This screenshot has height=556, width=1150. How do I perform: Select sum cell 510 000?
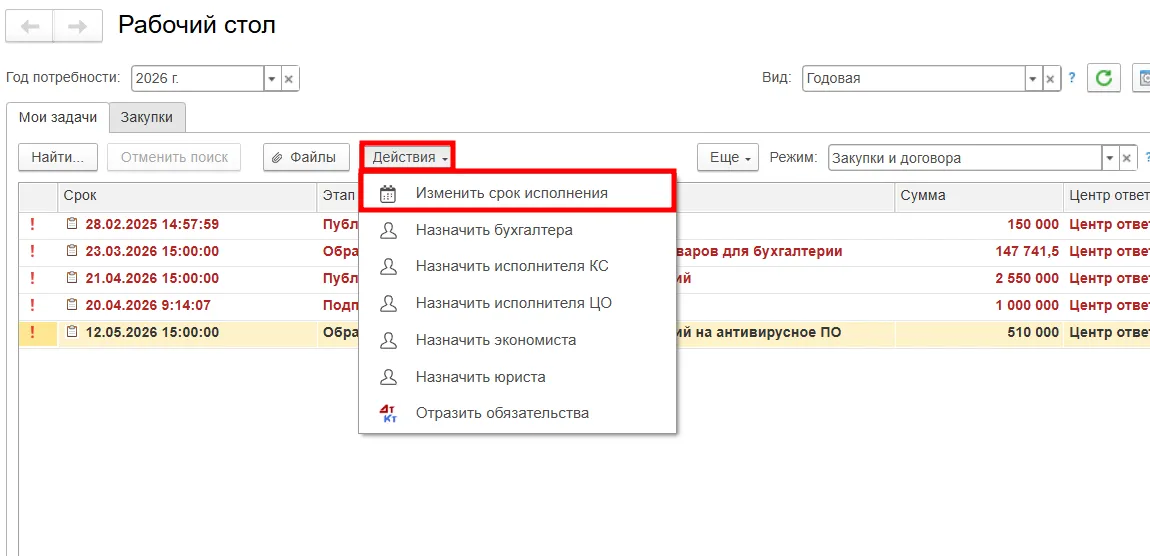tap(978, 333)
